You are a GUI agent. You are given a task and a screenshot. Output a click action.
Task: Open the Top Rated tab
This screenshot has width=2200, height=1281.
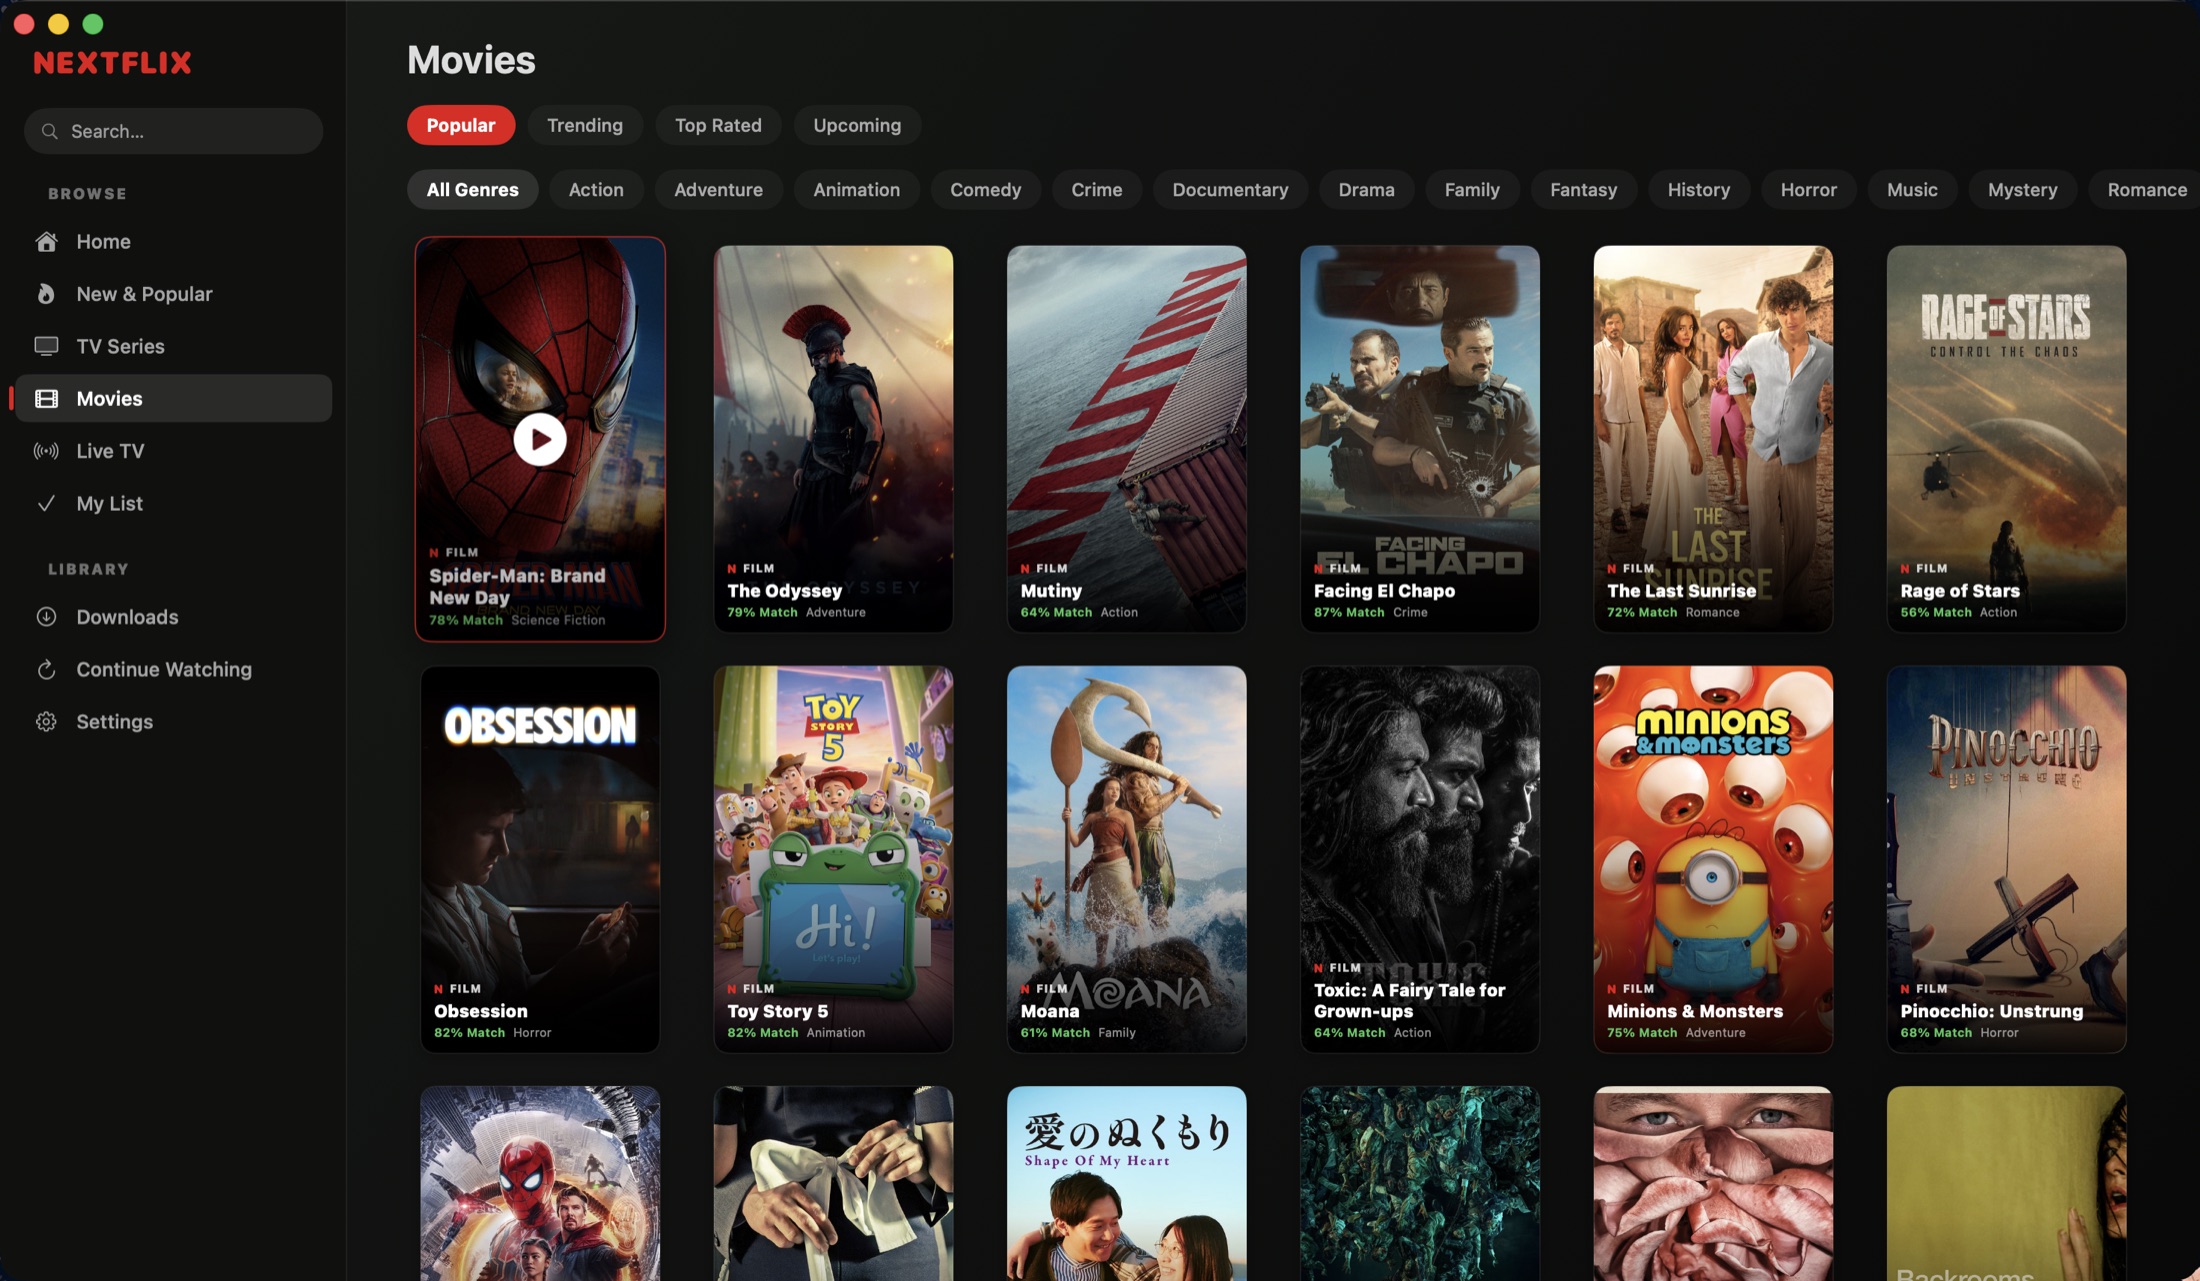[x=718, y=125]
